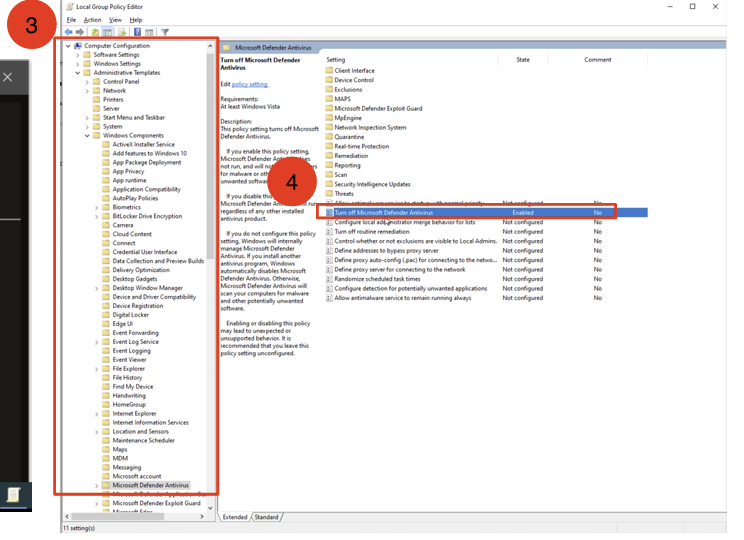
Task: Click the Device Control folder icon
Action: point(329,80)
